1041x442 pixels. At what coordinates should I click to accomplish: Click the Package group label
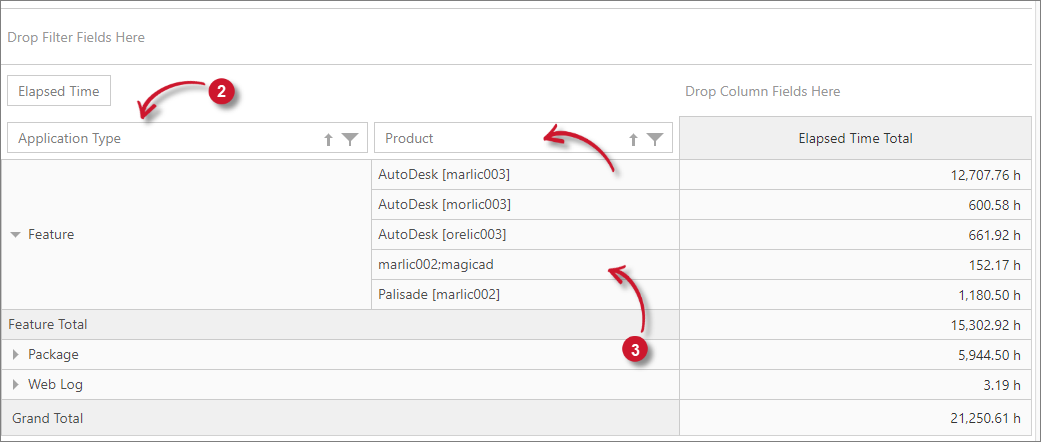[53, 354]
